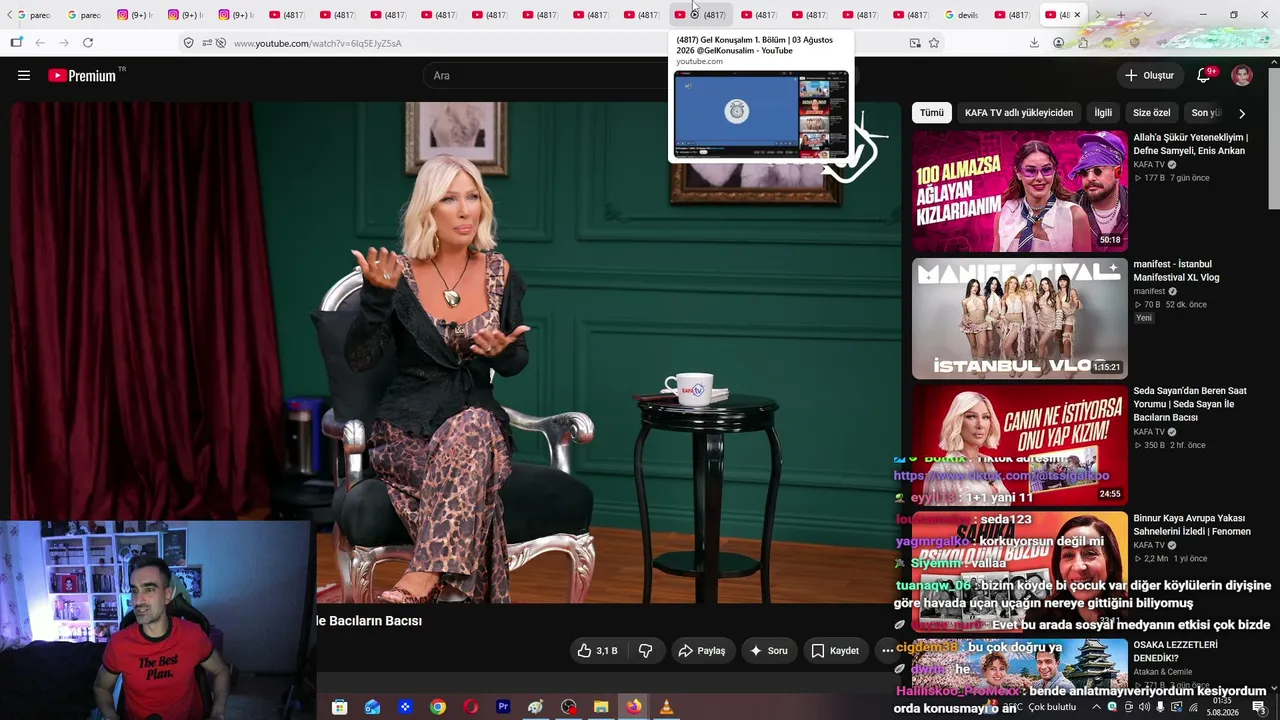
Task: Open Adobe Premiere Pro from taskbar
Action: click(503, 707)
